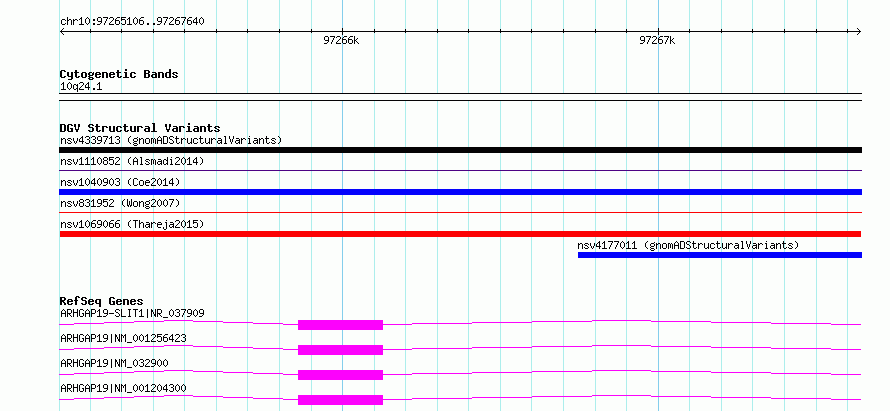This screenshot has height=411, width=890.
Task: Open the ARHGAP19|NM_001256423 transcript label
Action: (123, 338)
